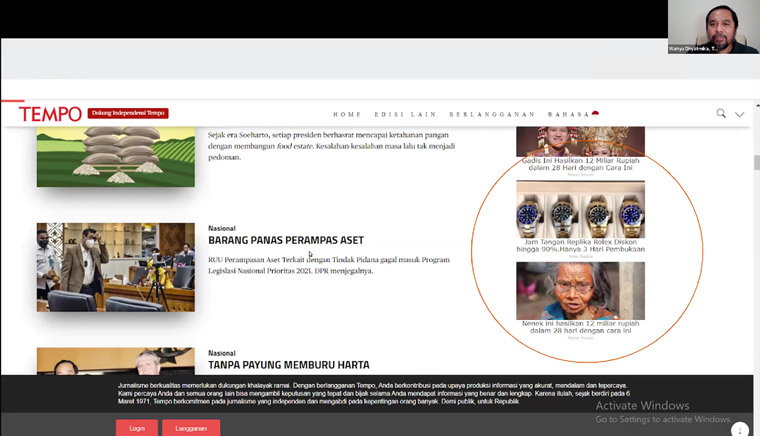This screenshot has width=760, height=436.
Task: Click the TEMPO logo
Action: click(x=50, y=114)
